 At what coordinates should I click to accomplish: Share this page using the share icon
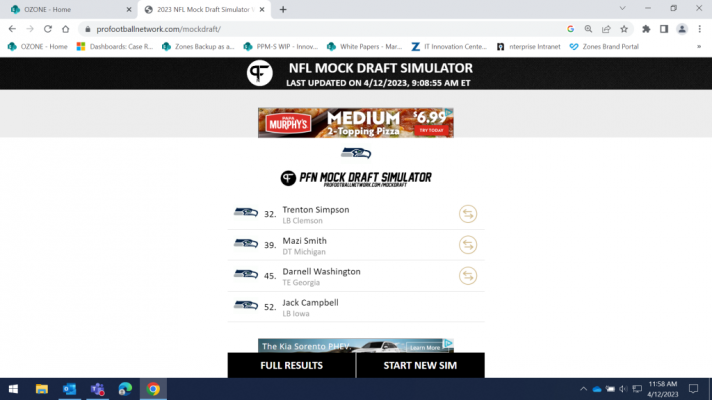click(x=606, y=29)
